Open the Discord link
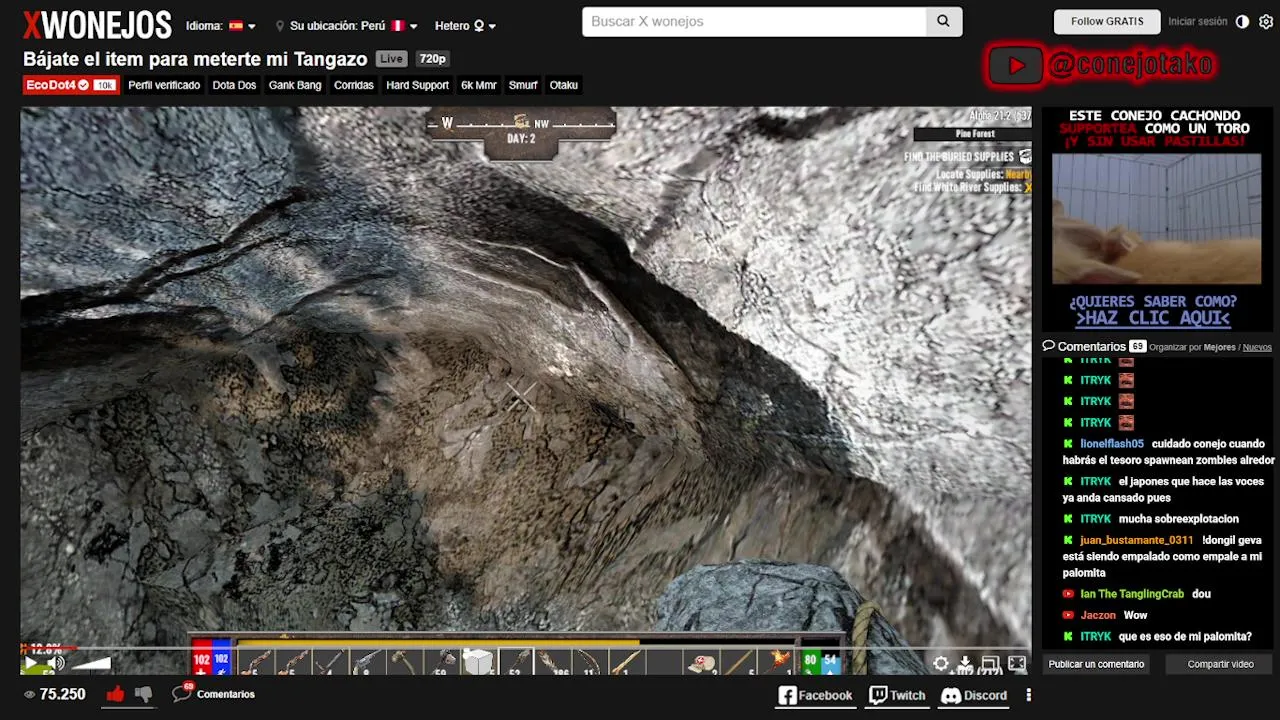The height and width of the screenshot is (720, 1280). pyautogui.click(x=974, y=695)
